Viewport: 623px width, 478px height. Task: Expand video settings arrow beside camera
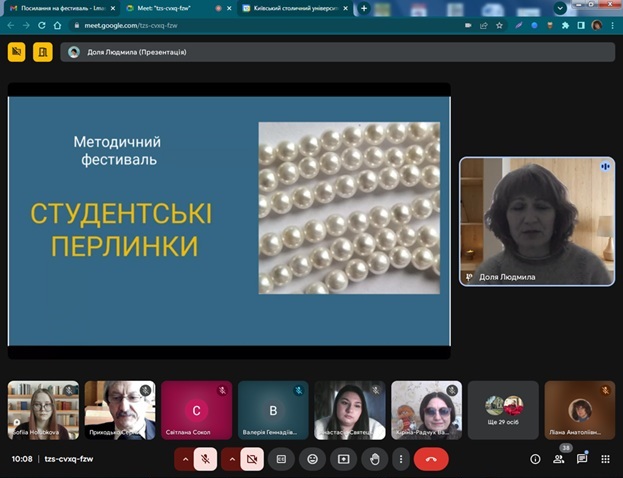(x=232, y=459)
